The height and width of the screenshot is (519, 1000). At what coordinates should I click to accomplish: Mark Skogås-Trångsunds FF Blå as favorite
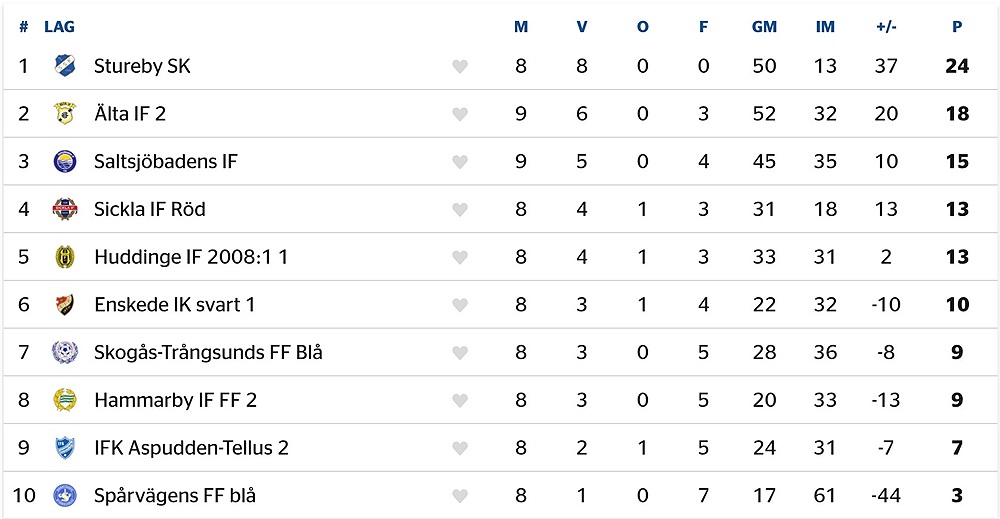[x=460, y=353]
